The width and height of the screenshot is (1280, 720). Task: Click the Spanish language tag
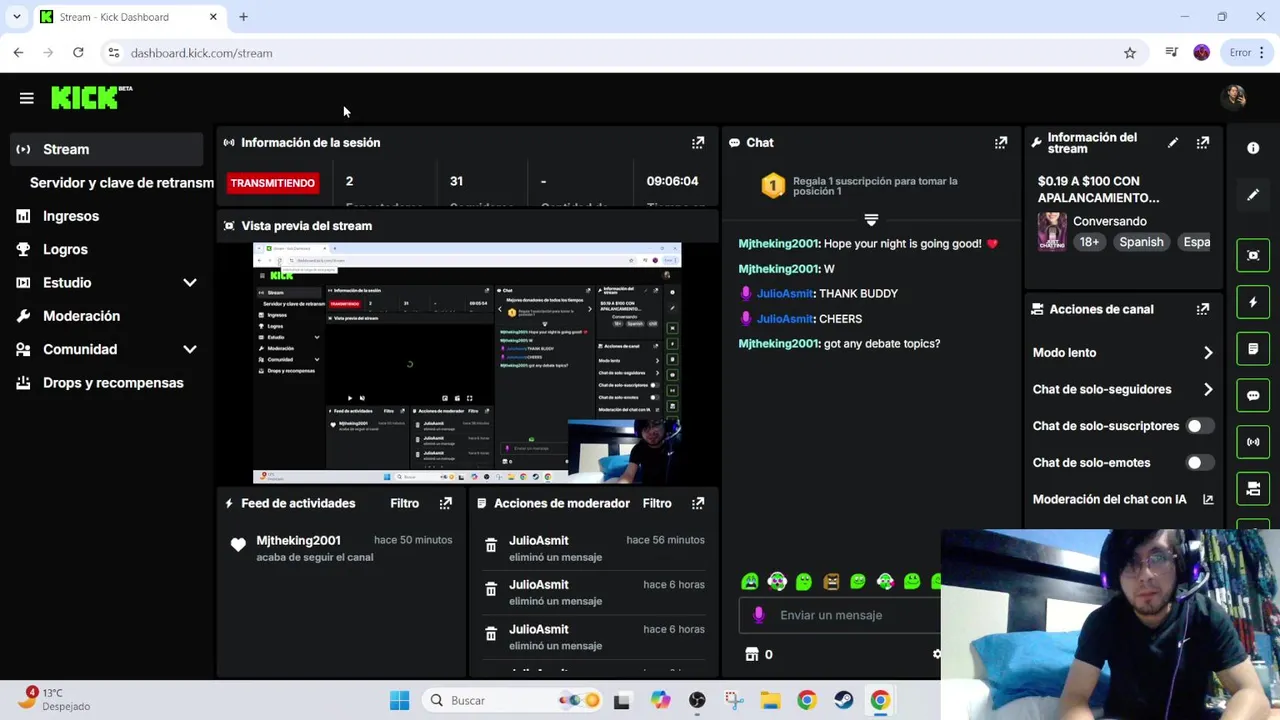click(x=1141, y=242)
